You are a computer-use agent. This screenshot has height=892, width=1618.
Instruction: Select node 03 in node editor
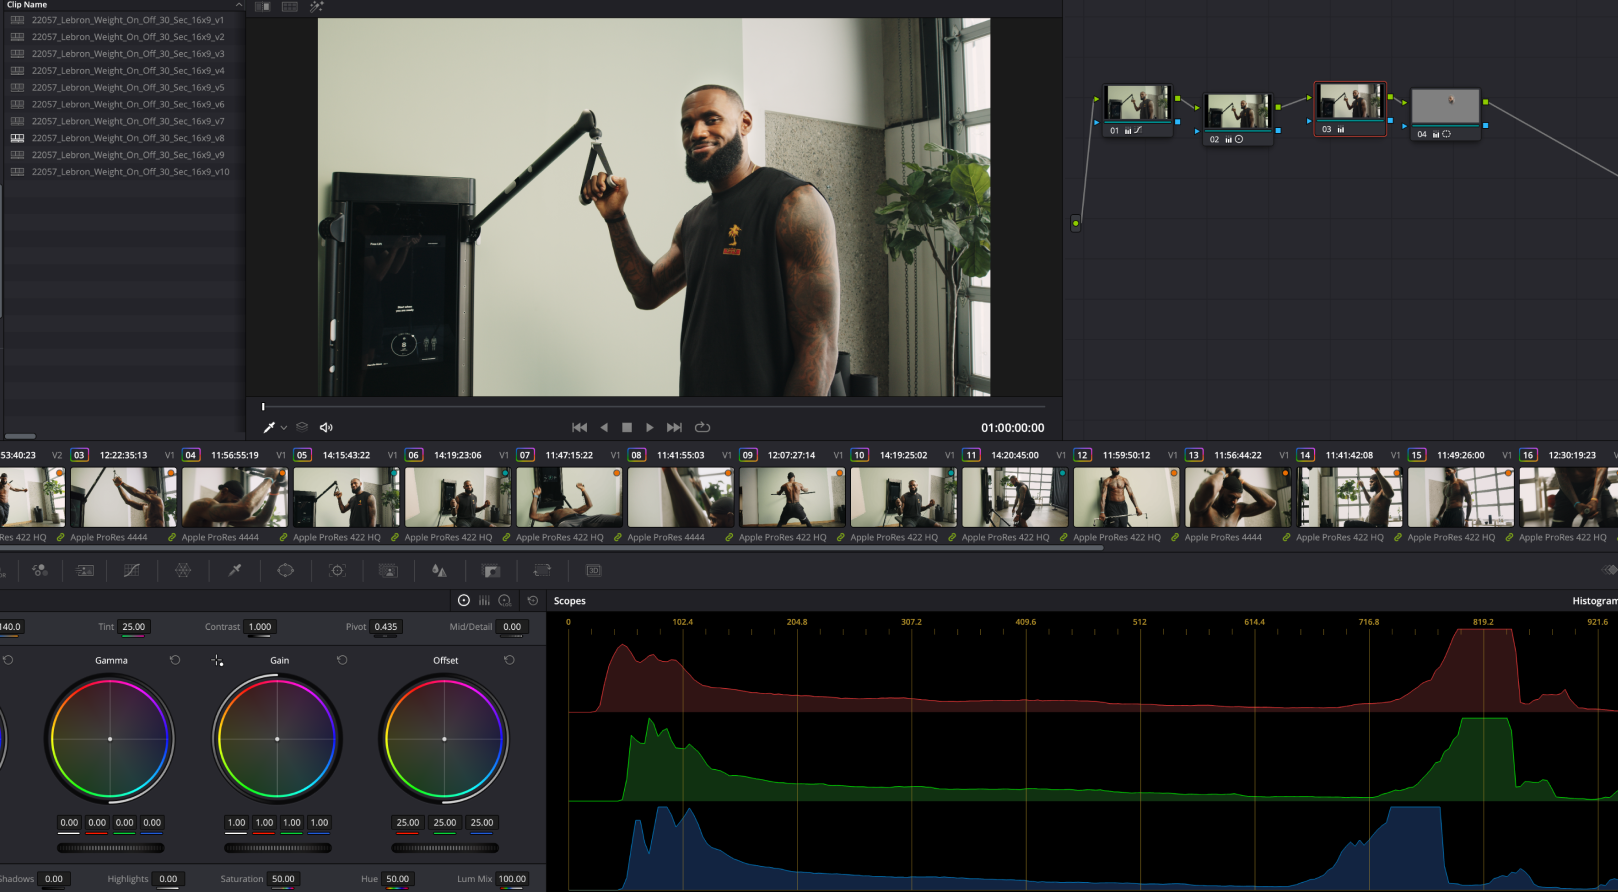1350,109
